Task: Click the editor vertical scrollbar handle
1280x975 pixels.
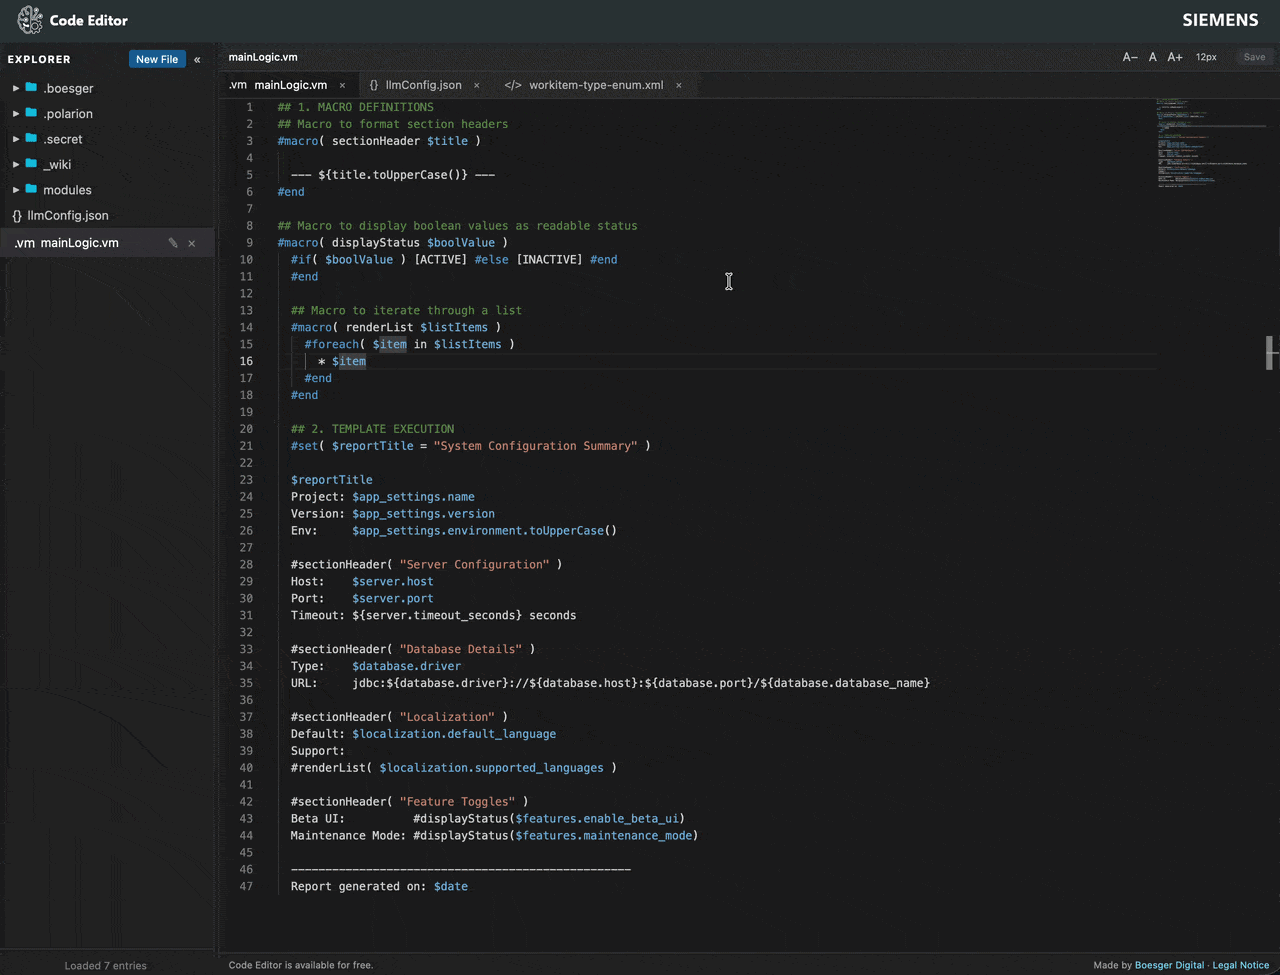Action: click(x=1271, y=353)
